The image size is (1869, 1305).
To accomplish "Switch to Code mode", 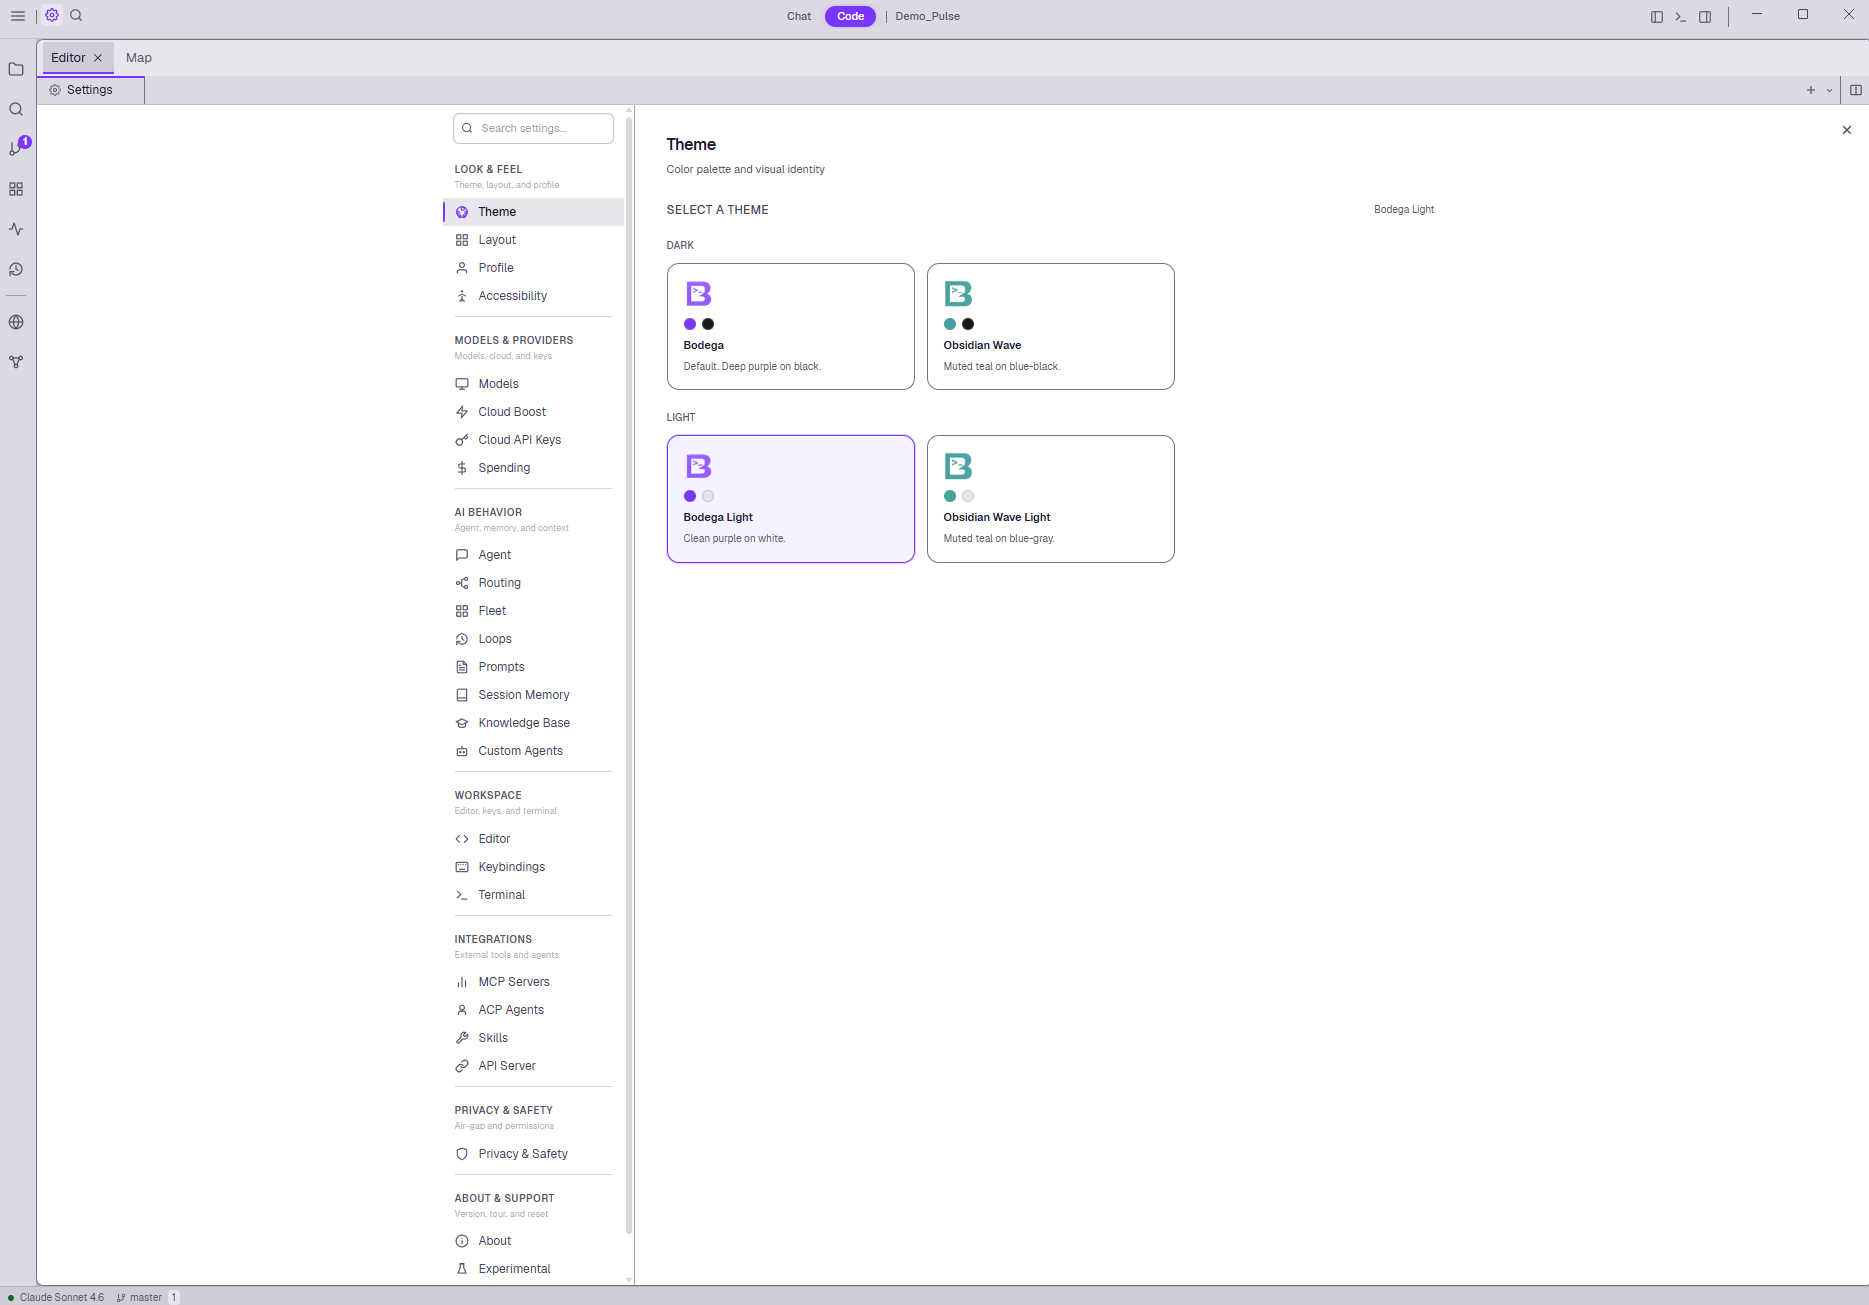I will tap(850, 16).
